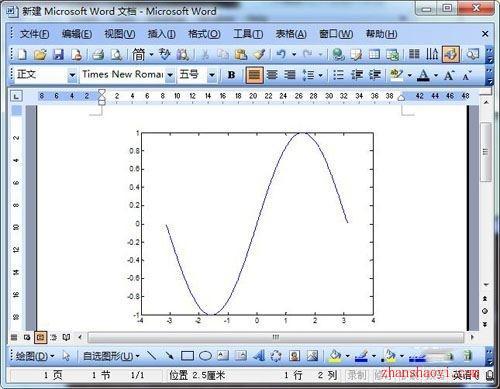Toggle Bold formatting

pos(231,75)
